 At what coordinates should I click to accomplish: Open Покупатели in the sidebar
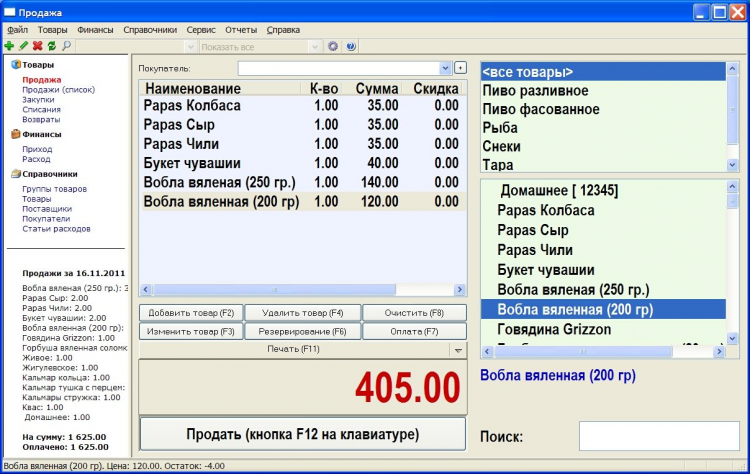click(46, 219)
